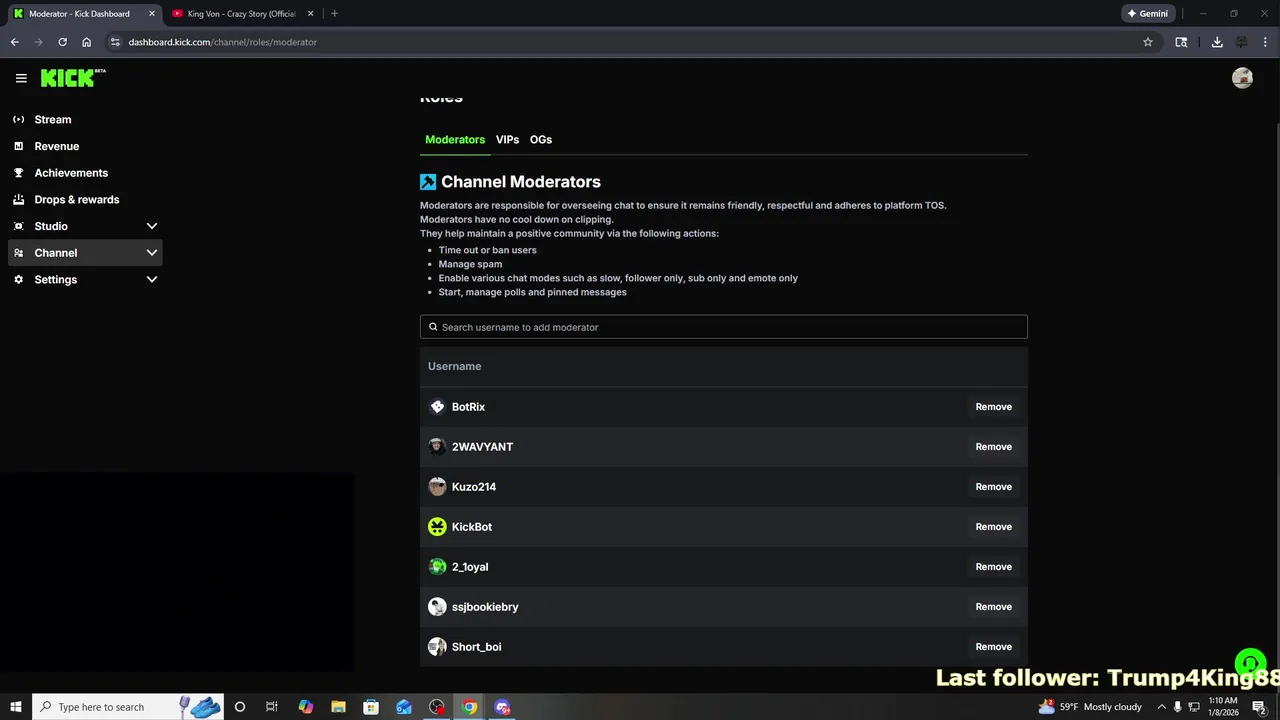Collapse the Channel section chevron

[152, 253]
